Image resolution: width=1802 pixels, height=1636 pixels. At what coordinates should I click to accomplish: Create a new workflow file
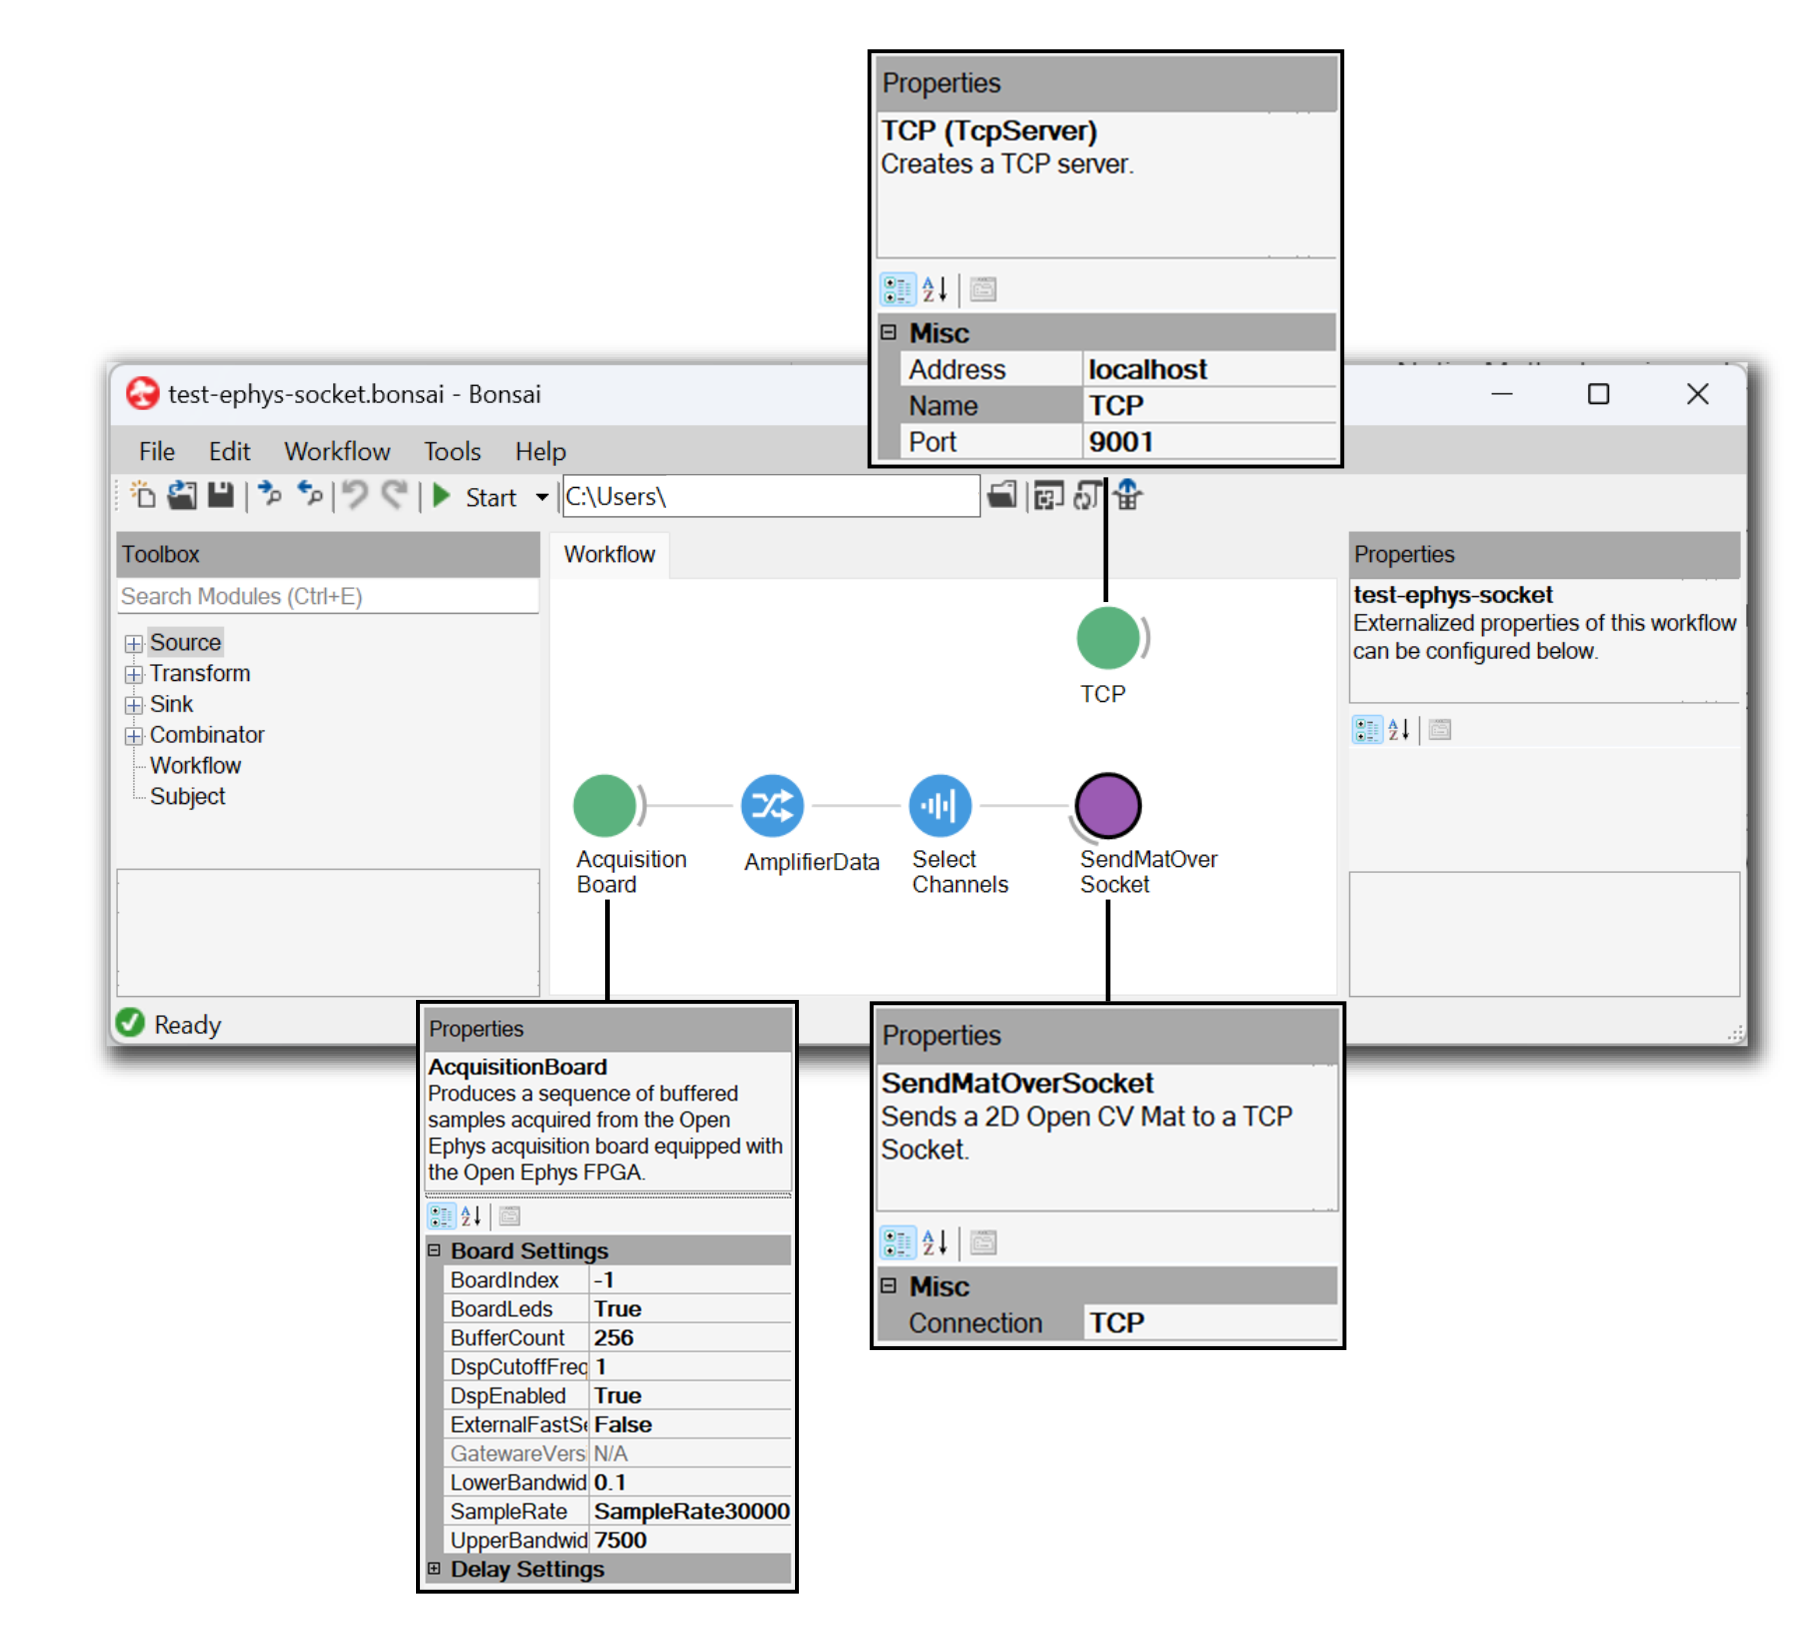click(x=143, y=495)
